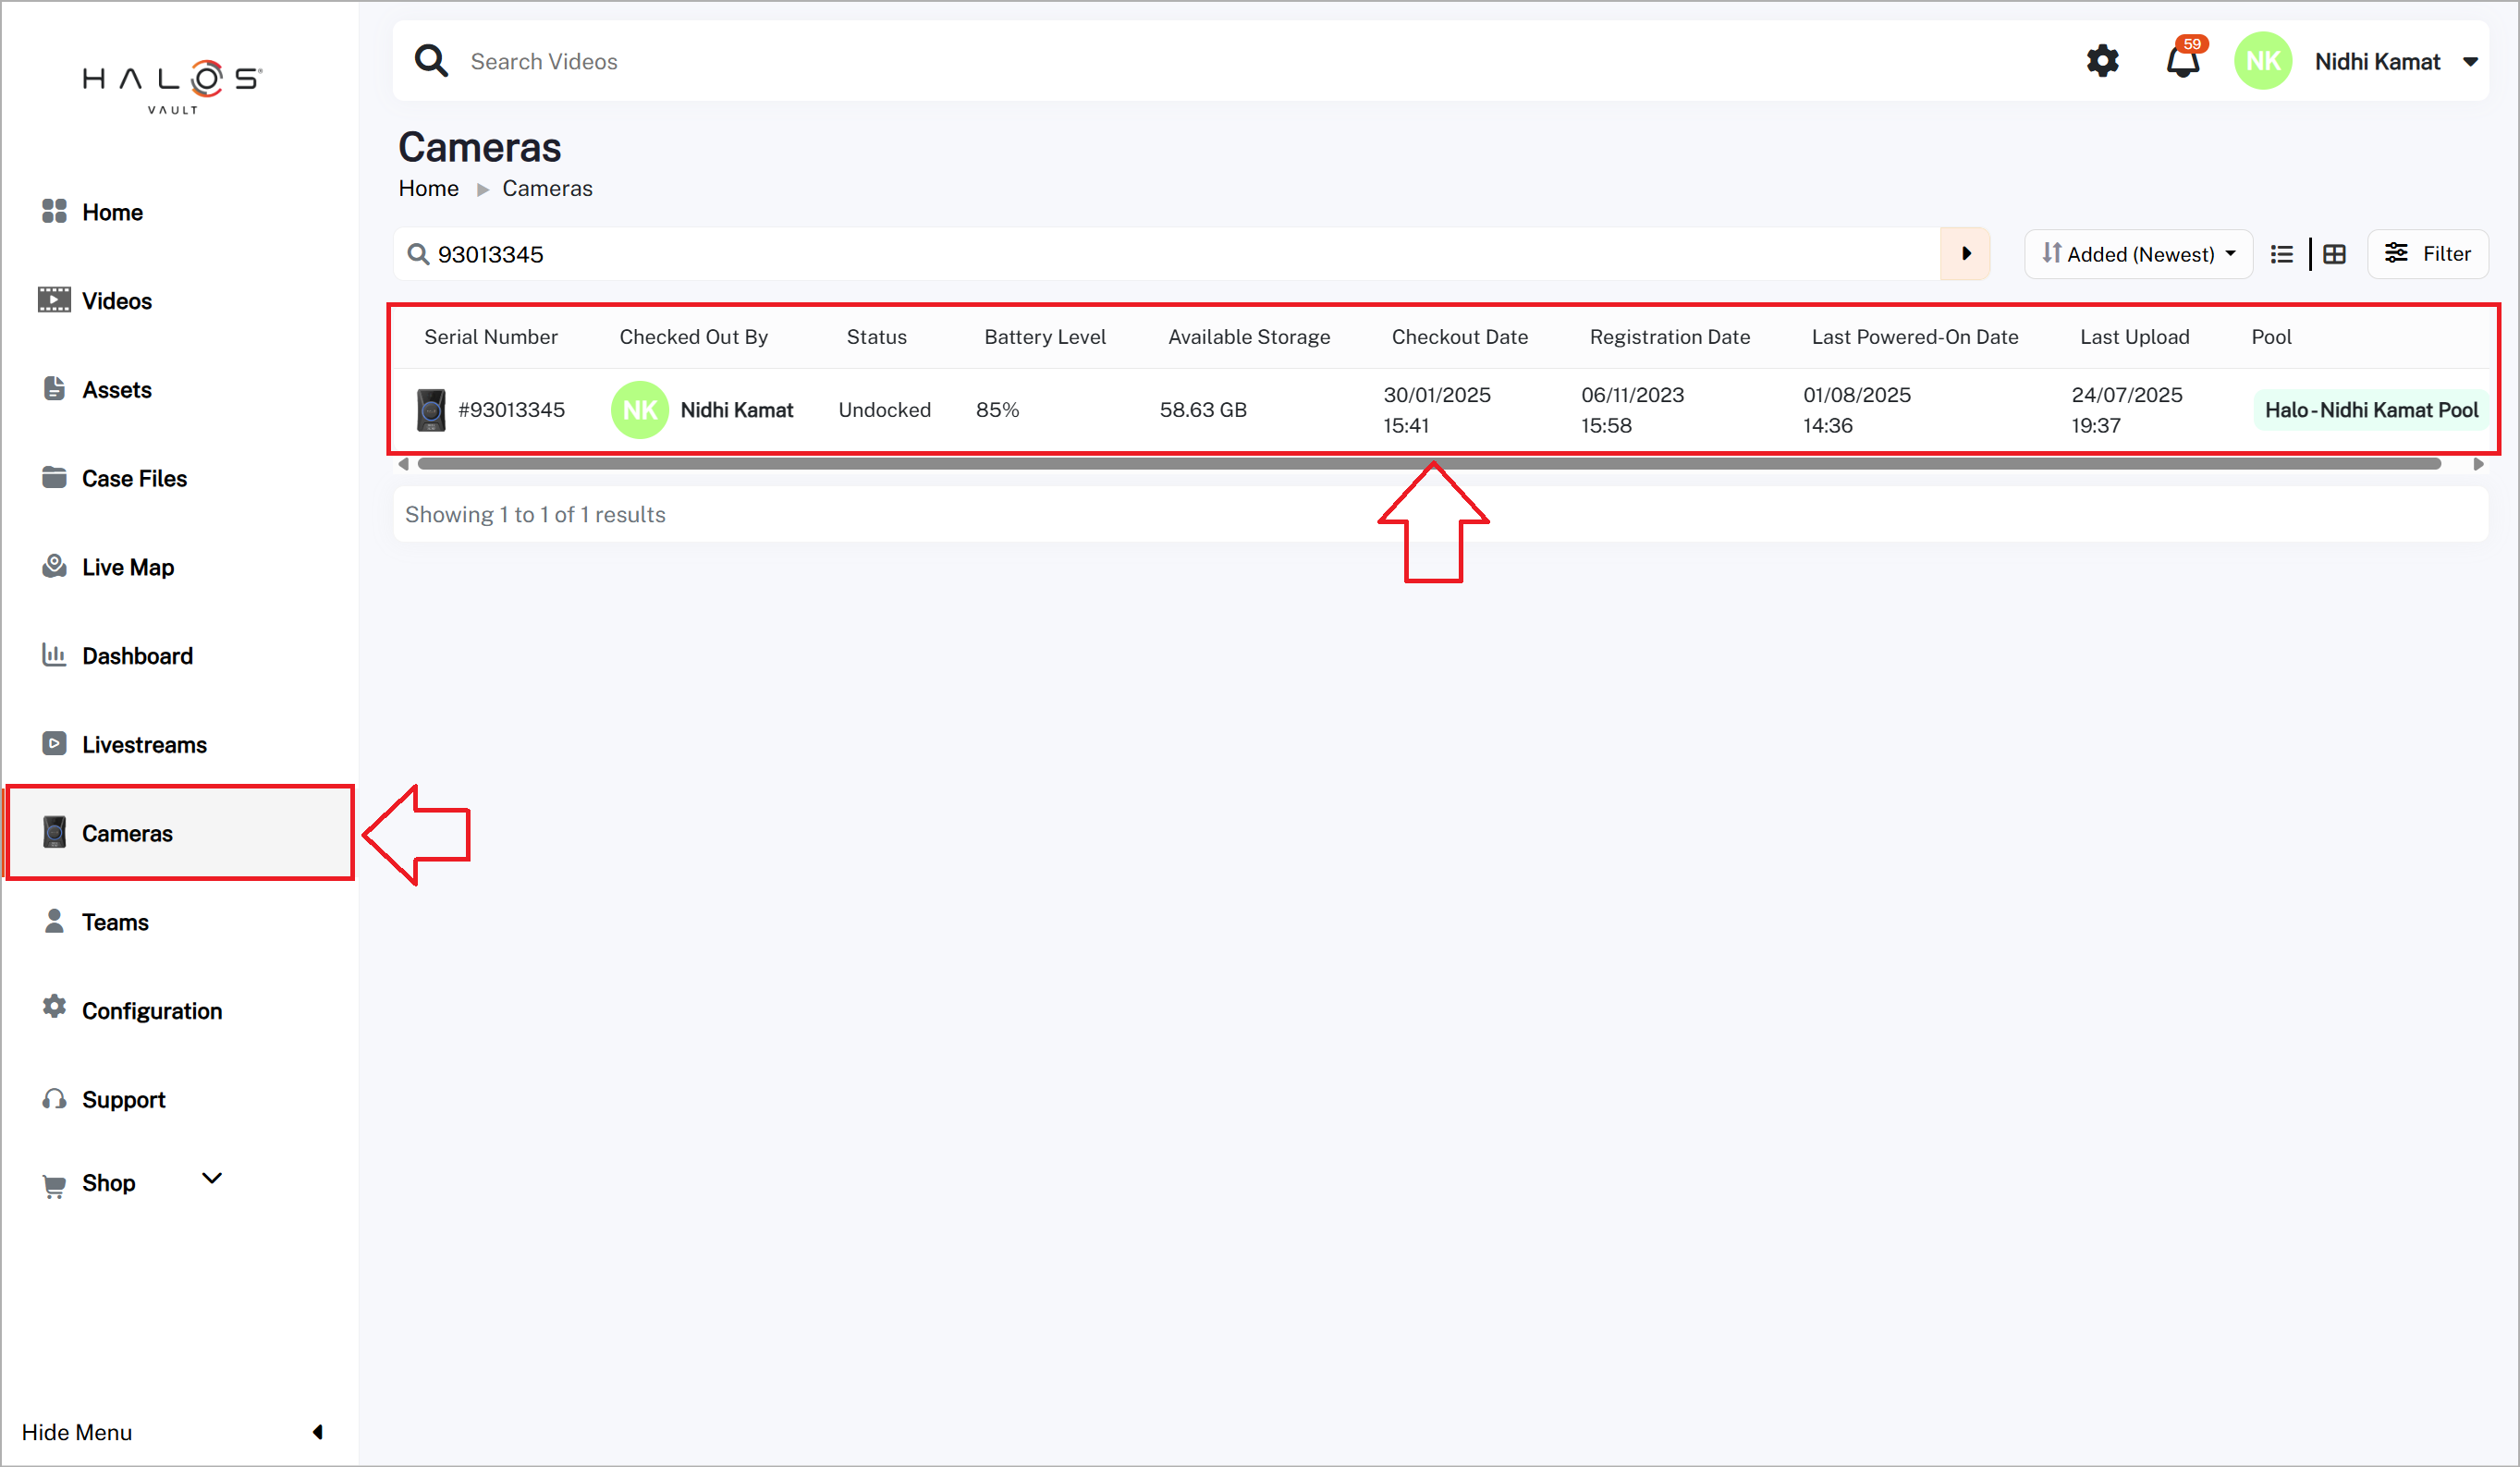Open the Added (Newest) sort dropdown
The width and height of the screenshot is (2520, 1467).
pos(2138,254)
